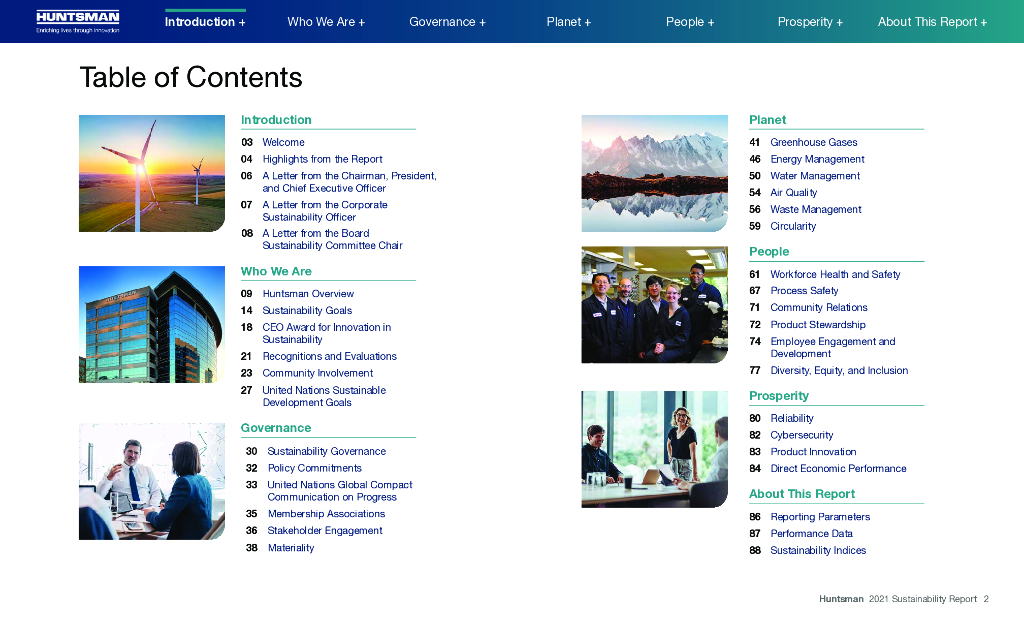
Task: Go to the Prosperity section heading
Action: [x=778, y=396]
